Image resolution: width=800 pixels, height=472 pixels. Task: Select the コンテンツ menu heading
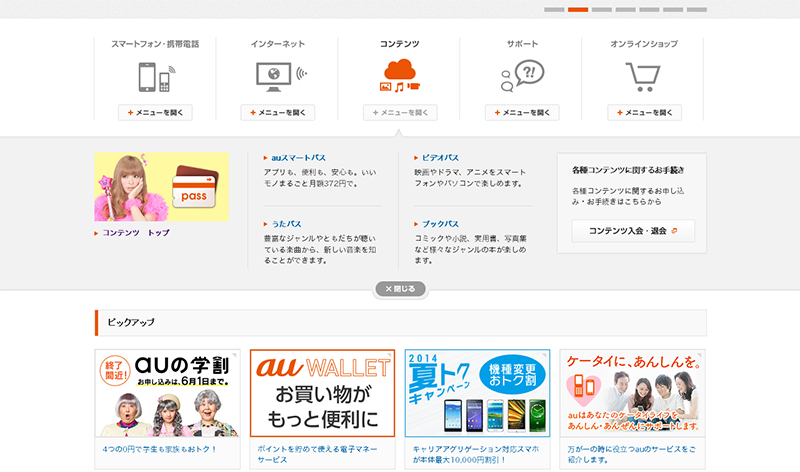pos(399,44)
